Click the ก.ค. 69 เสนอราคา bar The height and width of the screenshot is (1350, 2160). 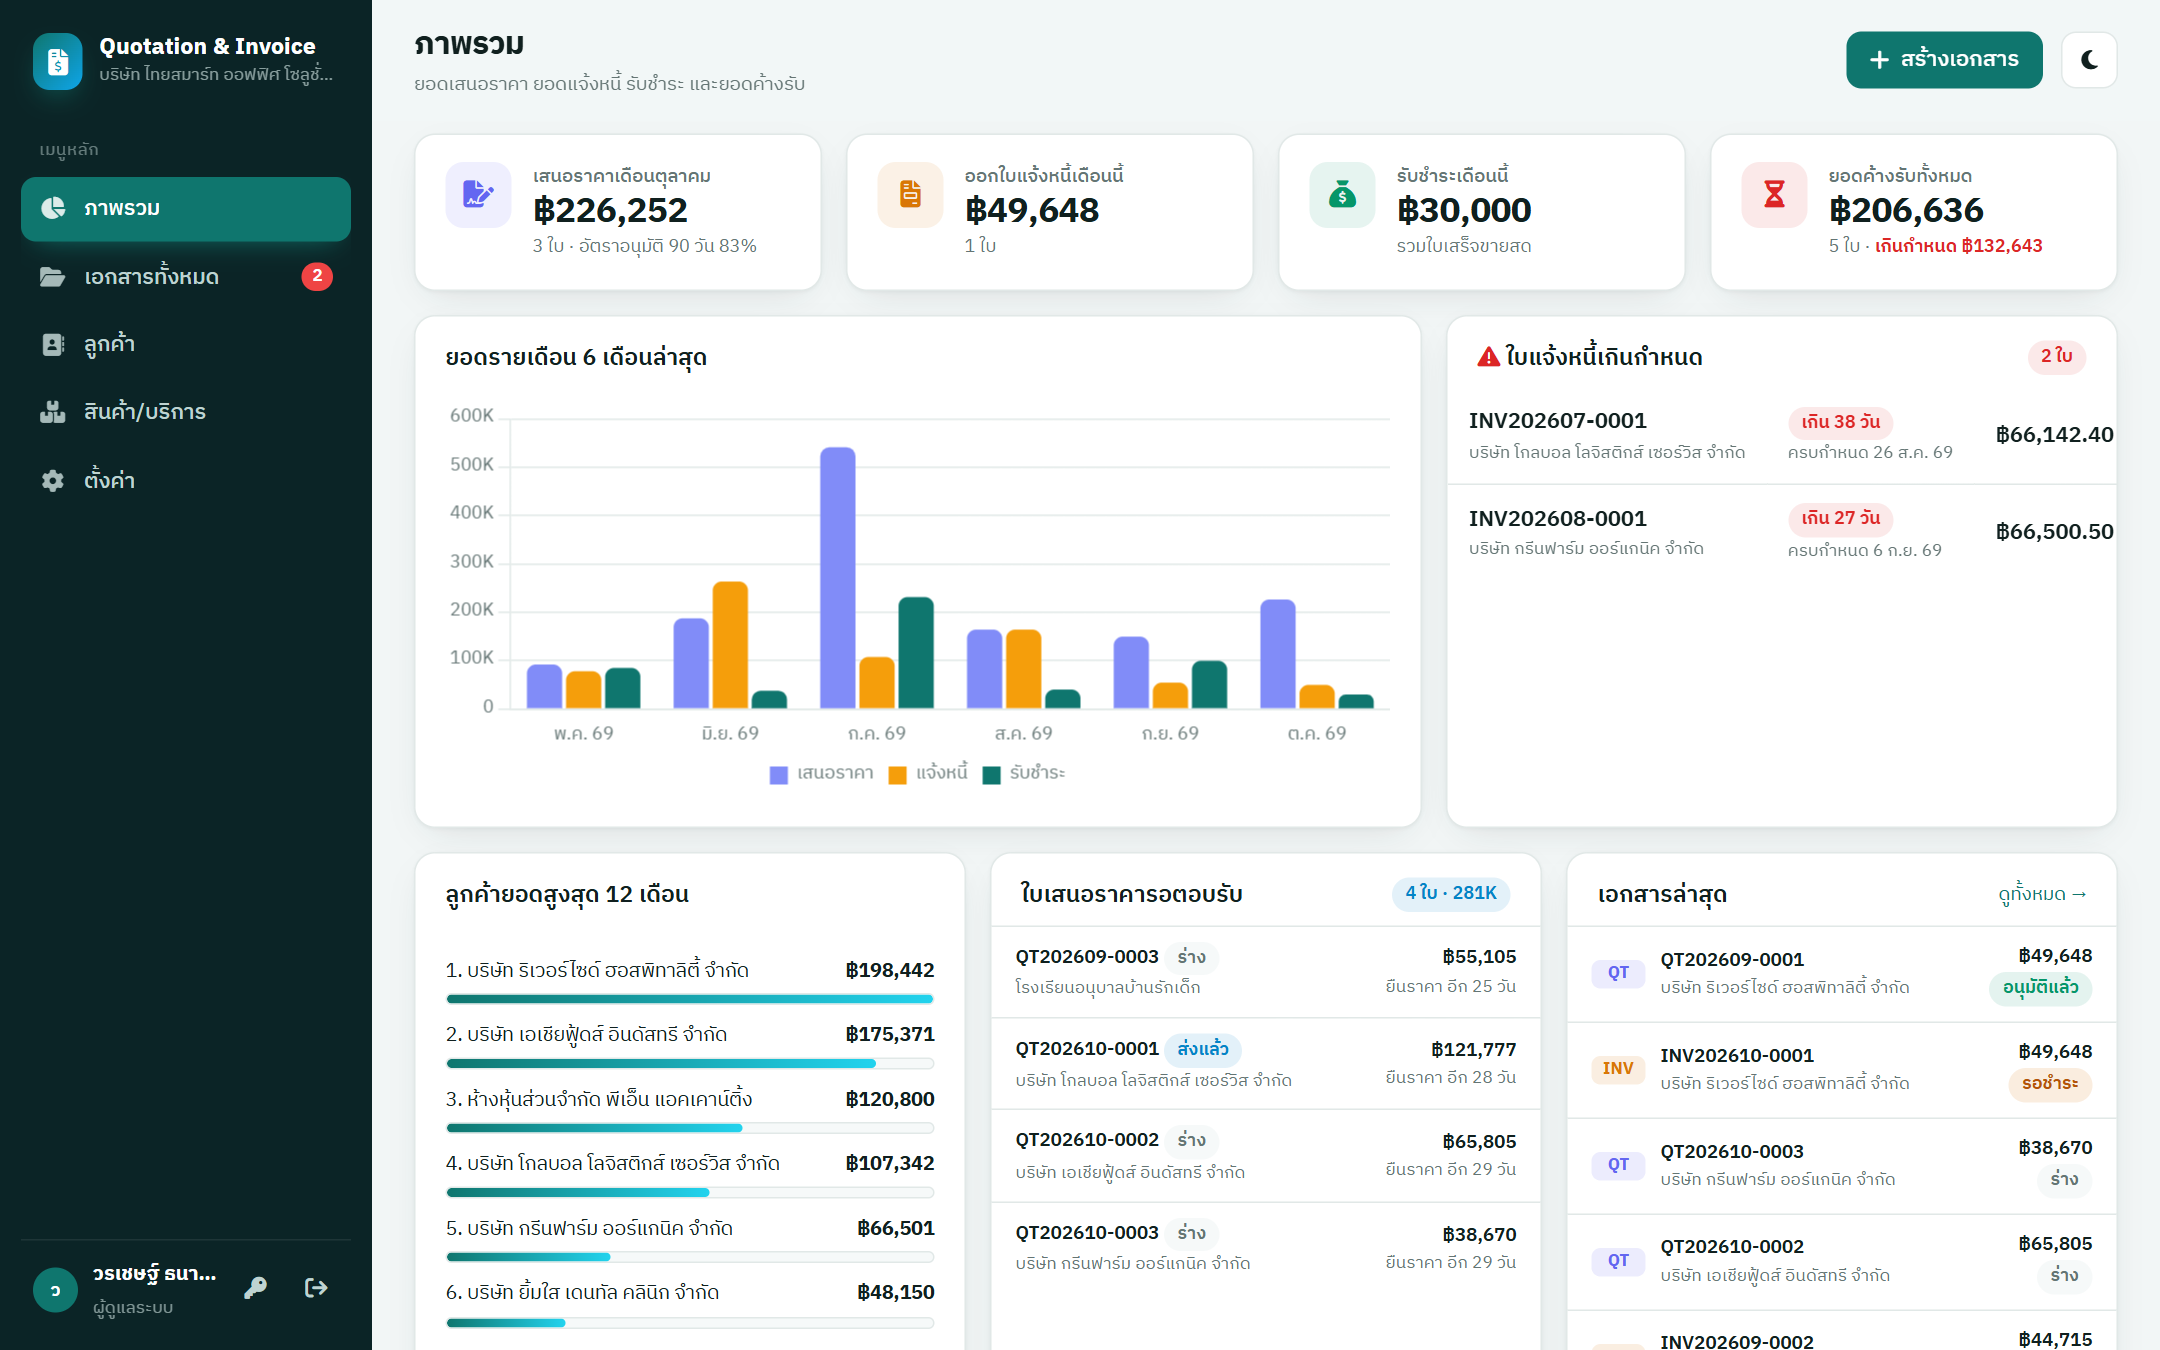click(837, 578)
